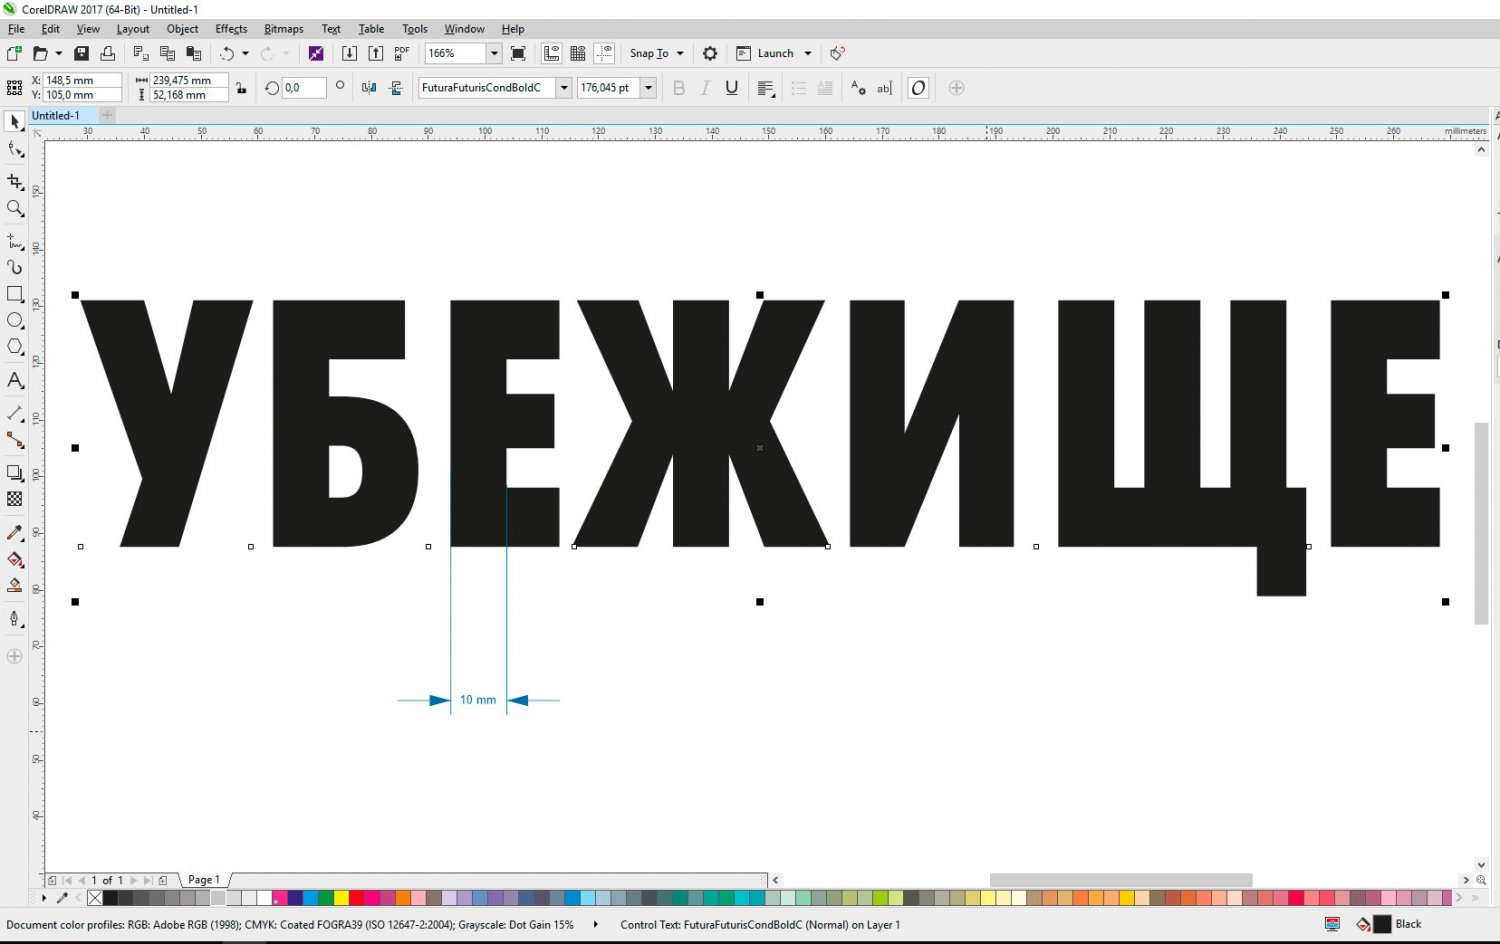Select the Shape edit tool
The height and width of the screenshot is (944, 1500).
pos(15,150)
